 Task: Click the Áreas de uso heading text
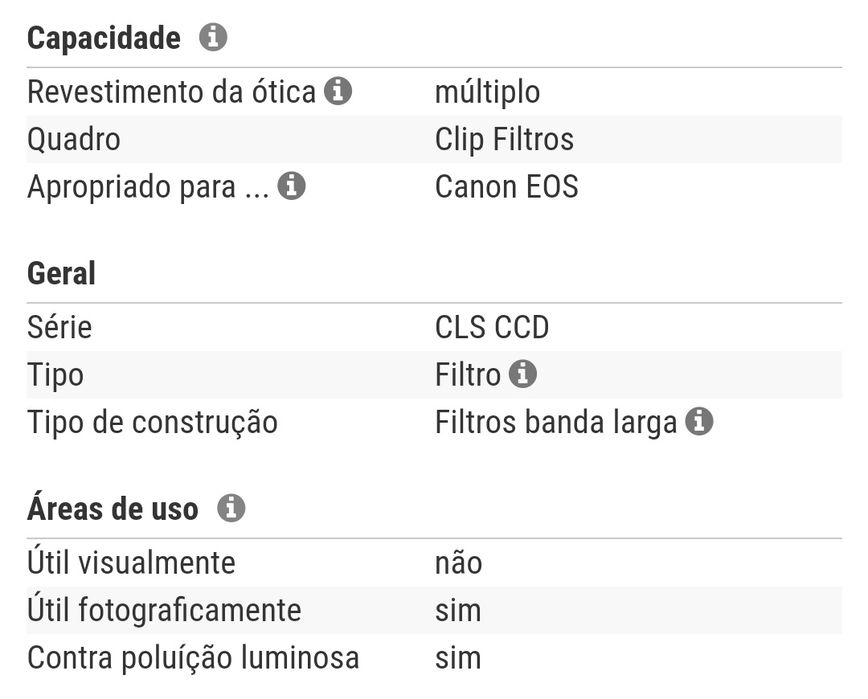112,508
